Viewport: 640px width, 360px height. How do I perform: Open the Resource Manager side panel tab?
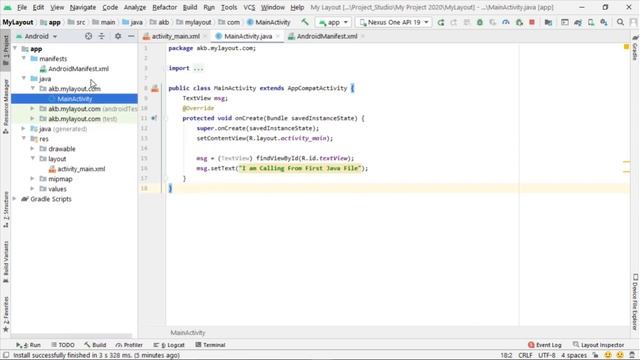tap(5, 107)
